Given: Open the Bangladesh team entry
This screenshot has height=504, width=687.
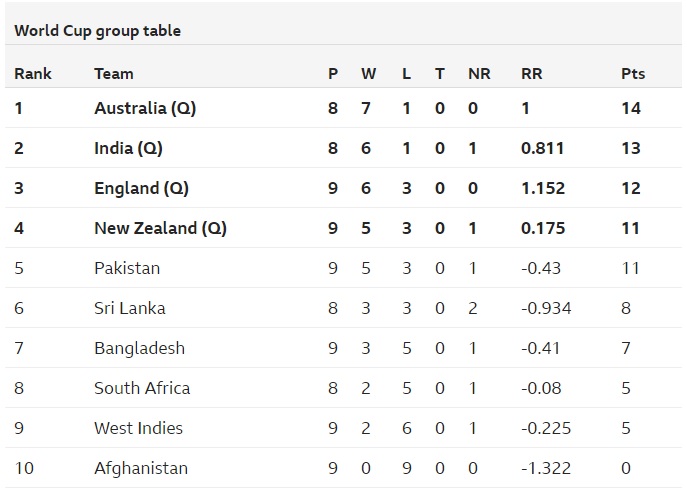Looking at the screenshot, I should (x=139, y=348).
